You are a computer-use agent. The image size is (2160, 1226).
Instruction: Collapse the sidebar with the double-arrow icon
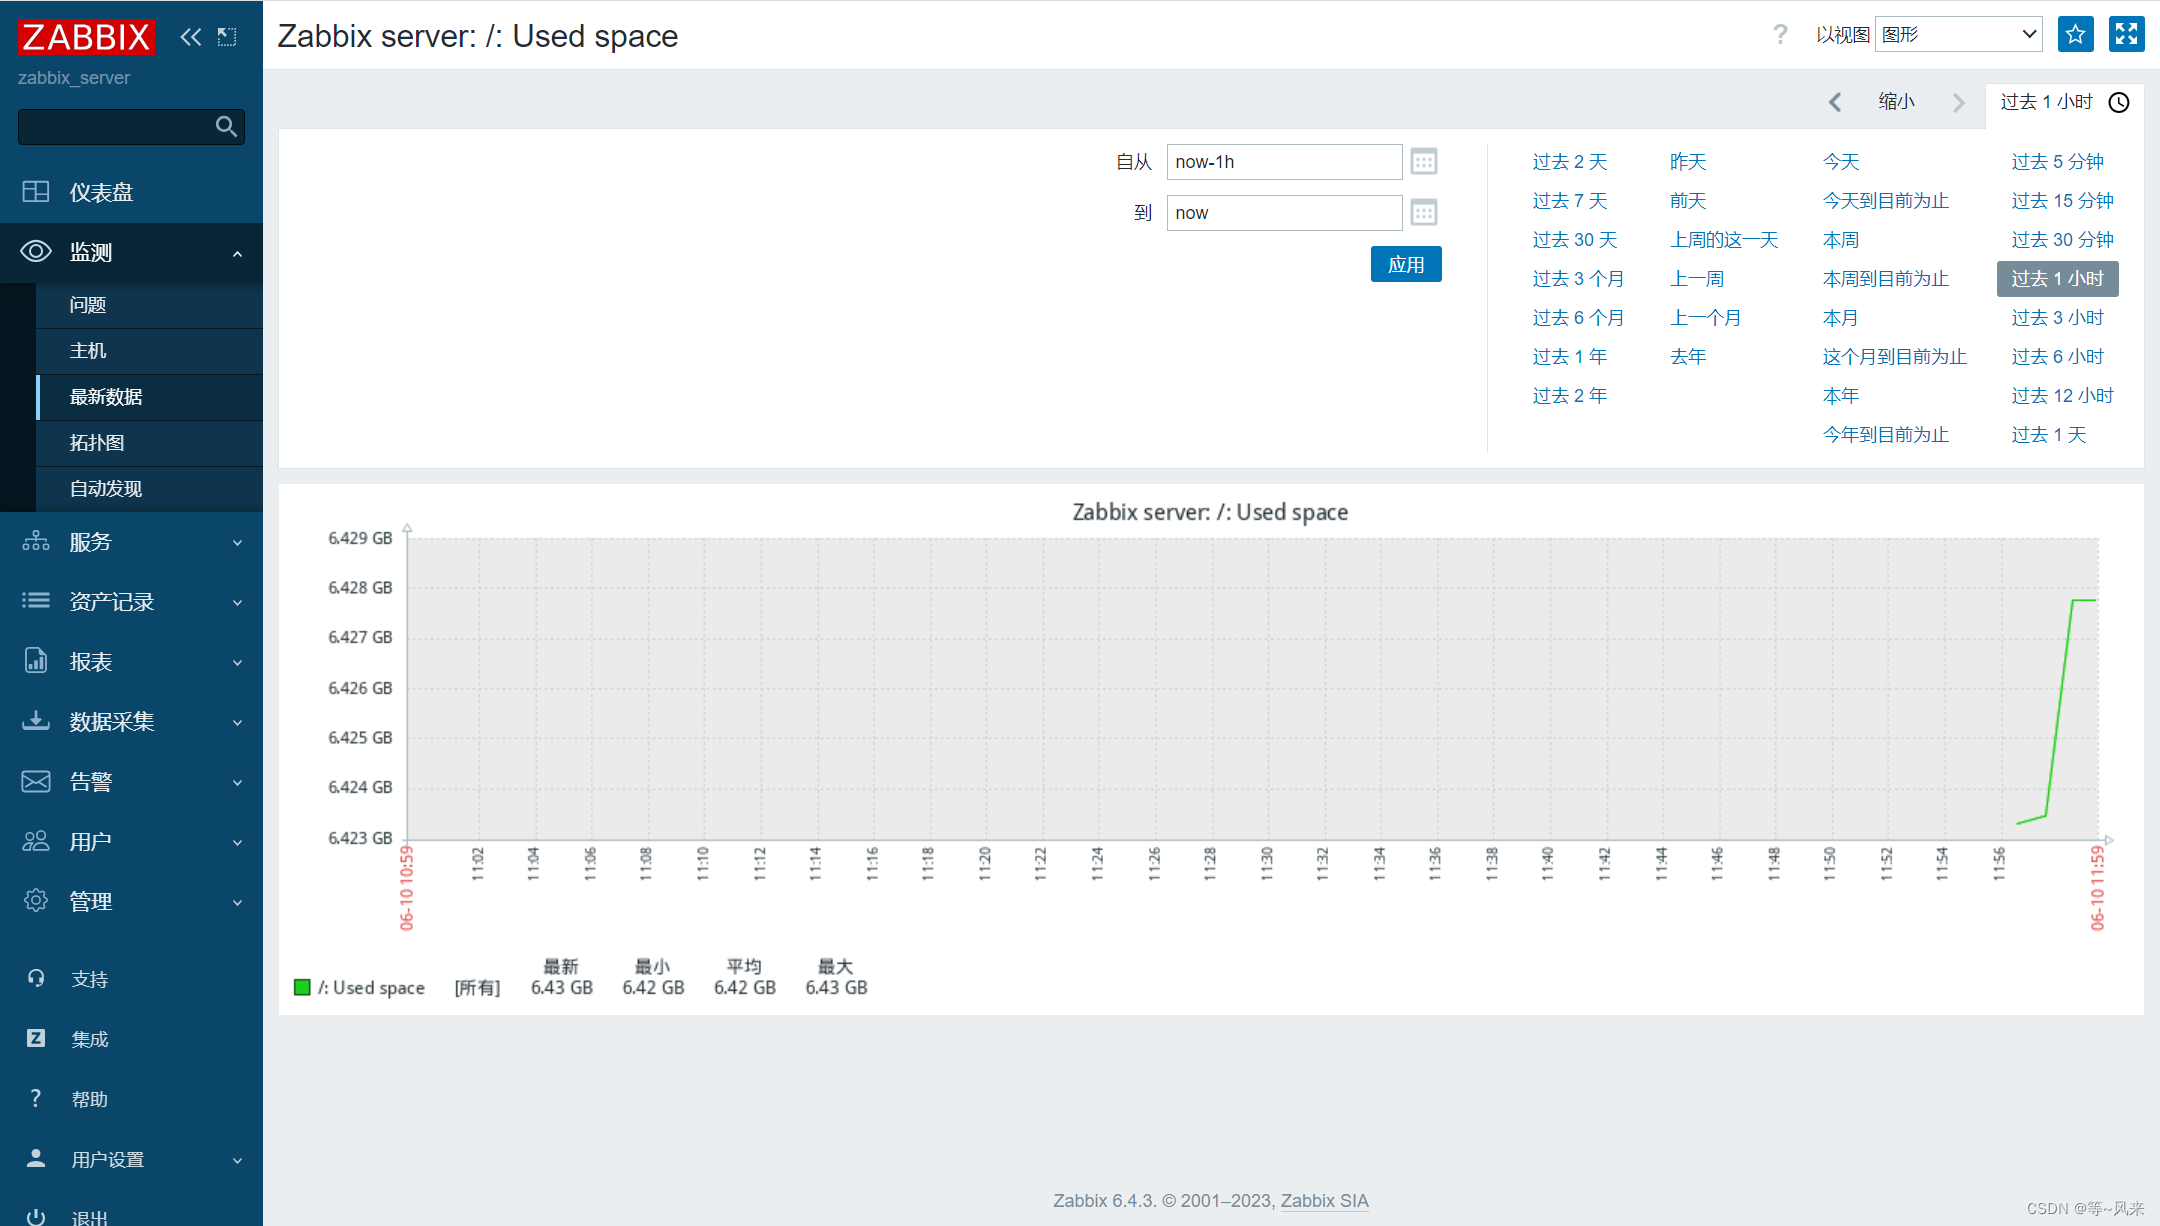pyautogui.click(x=190, y=36)
